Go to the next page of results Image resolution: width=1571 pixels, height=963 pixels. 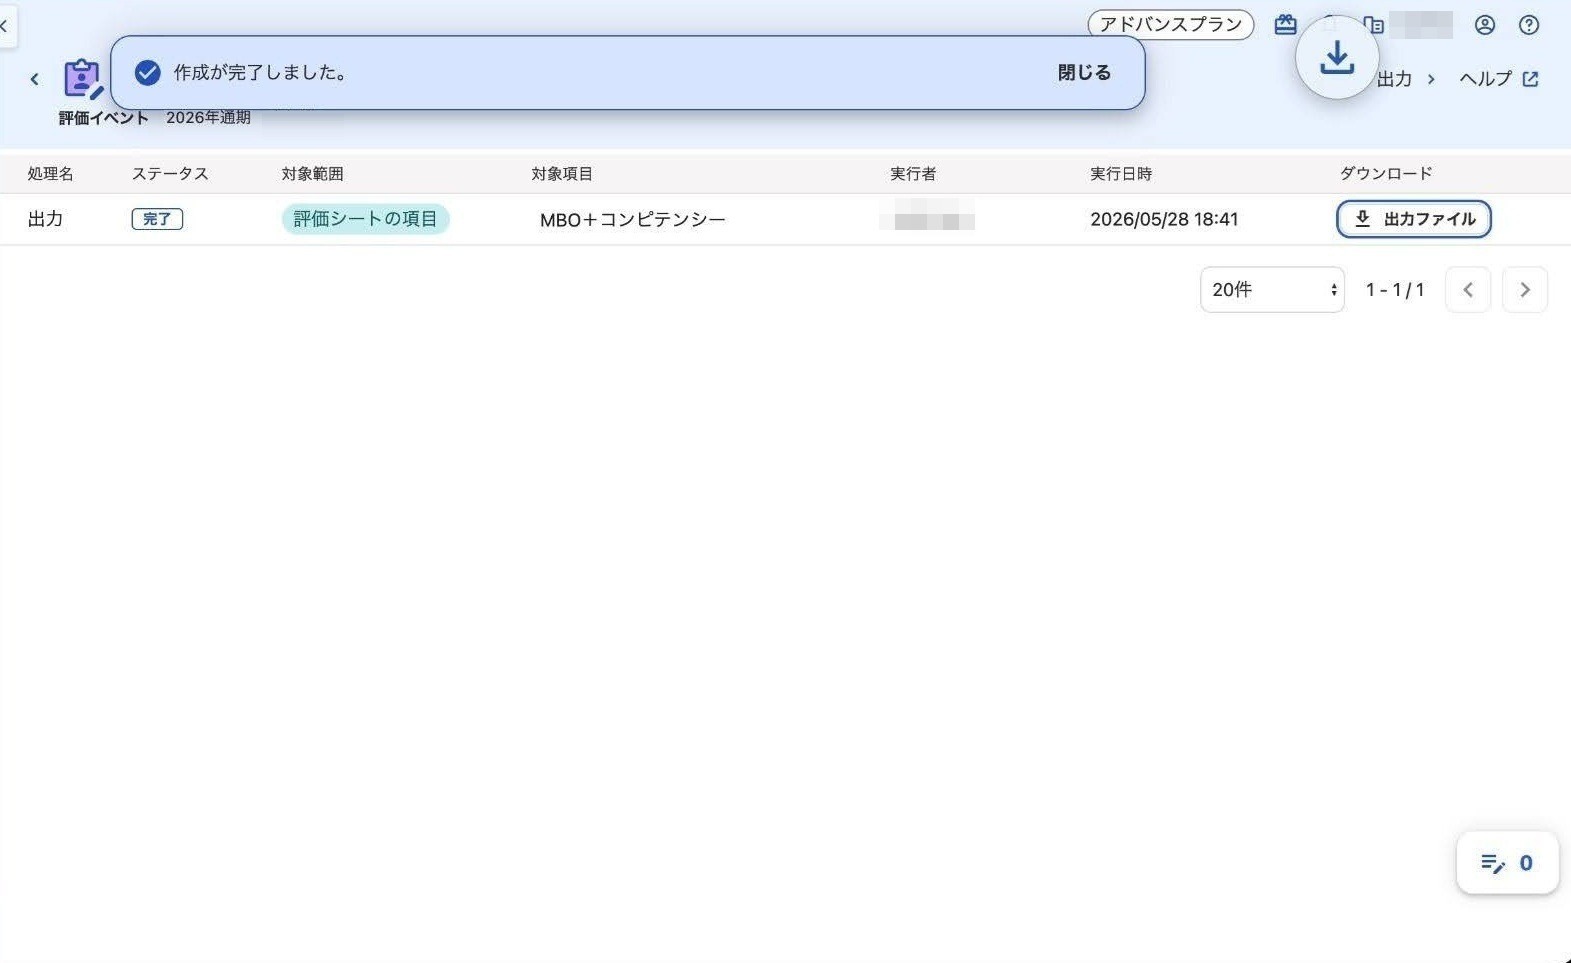pyautogui.click(x=1525, y=290)
